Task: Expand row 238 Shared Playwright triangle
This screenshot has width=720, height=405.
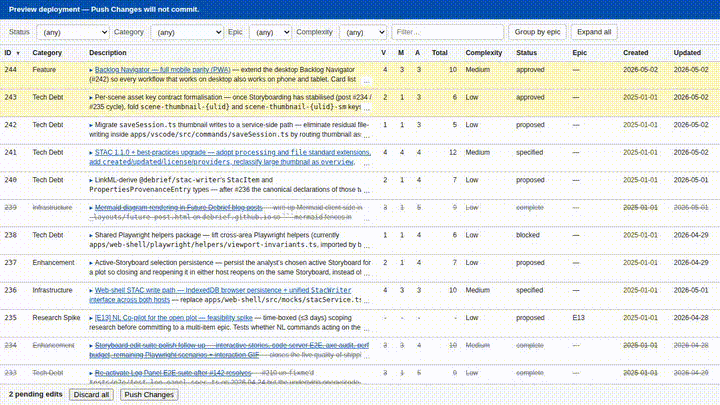Action: tap(91, 236)
